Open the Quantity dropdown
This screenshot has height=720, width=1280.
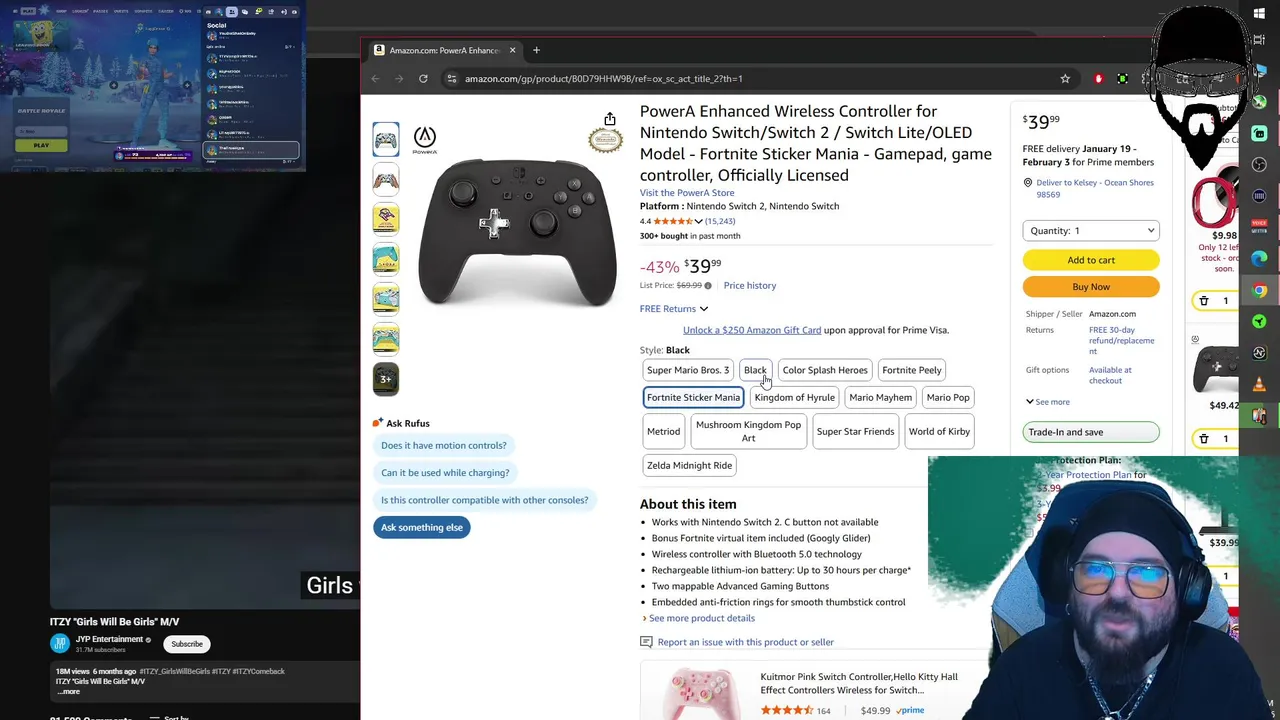(x=1091, y=231)
